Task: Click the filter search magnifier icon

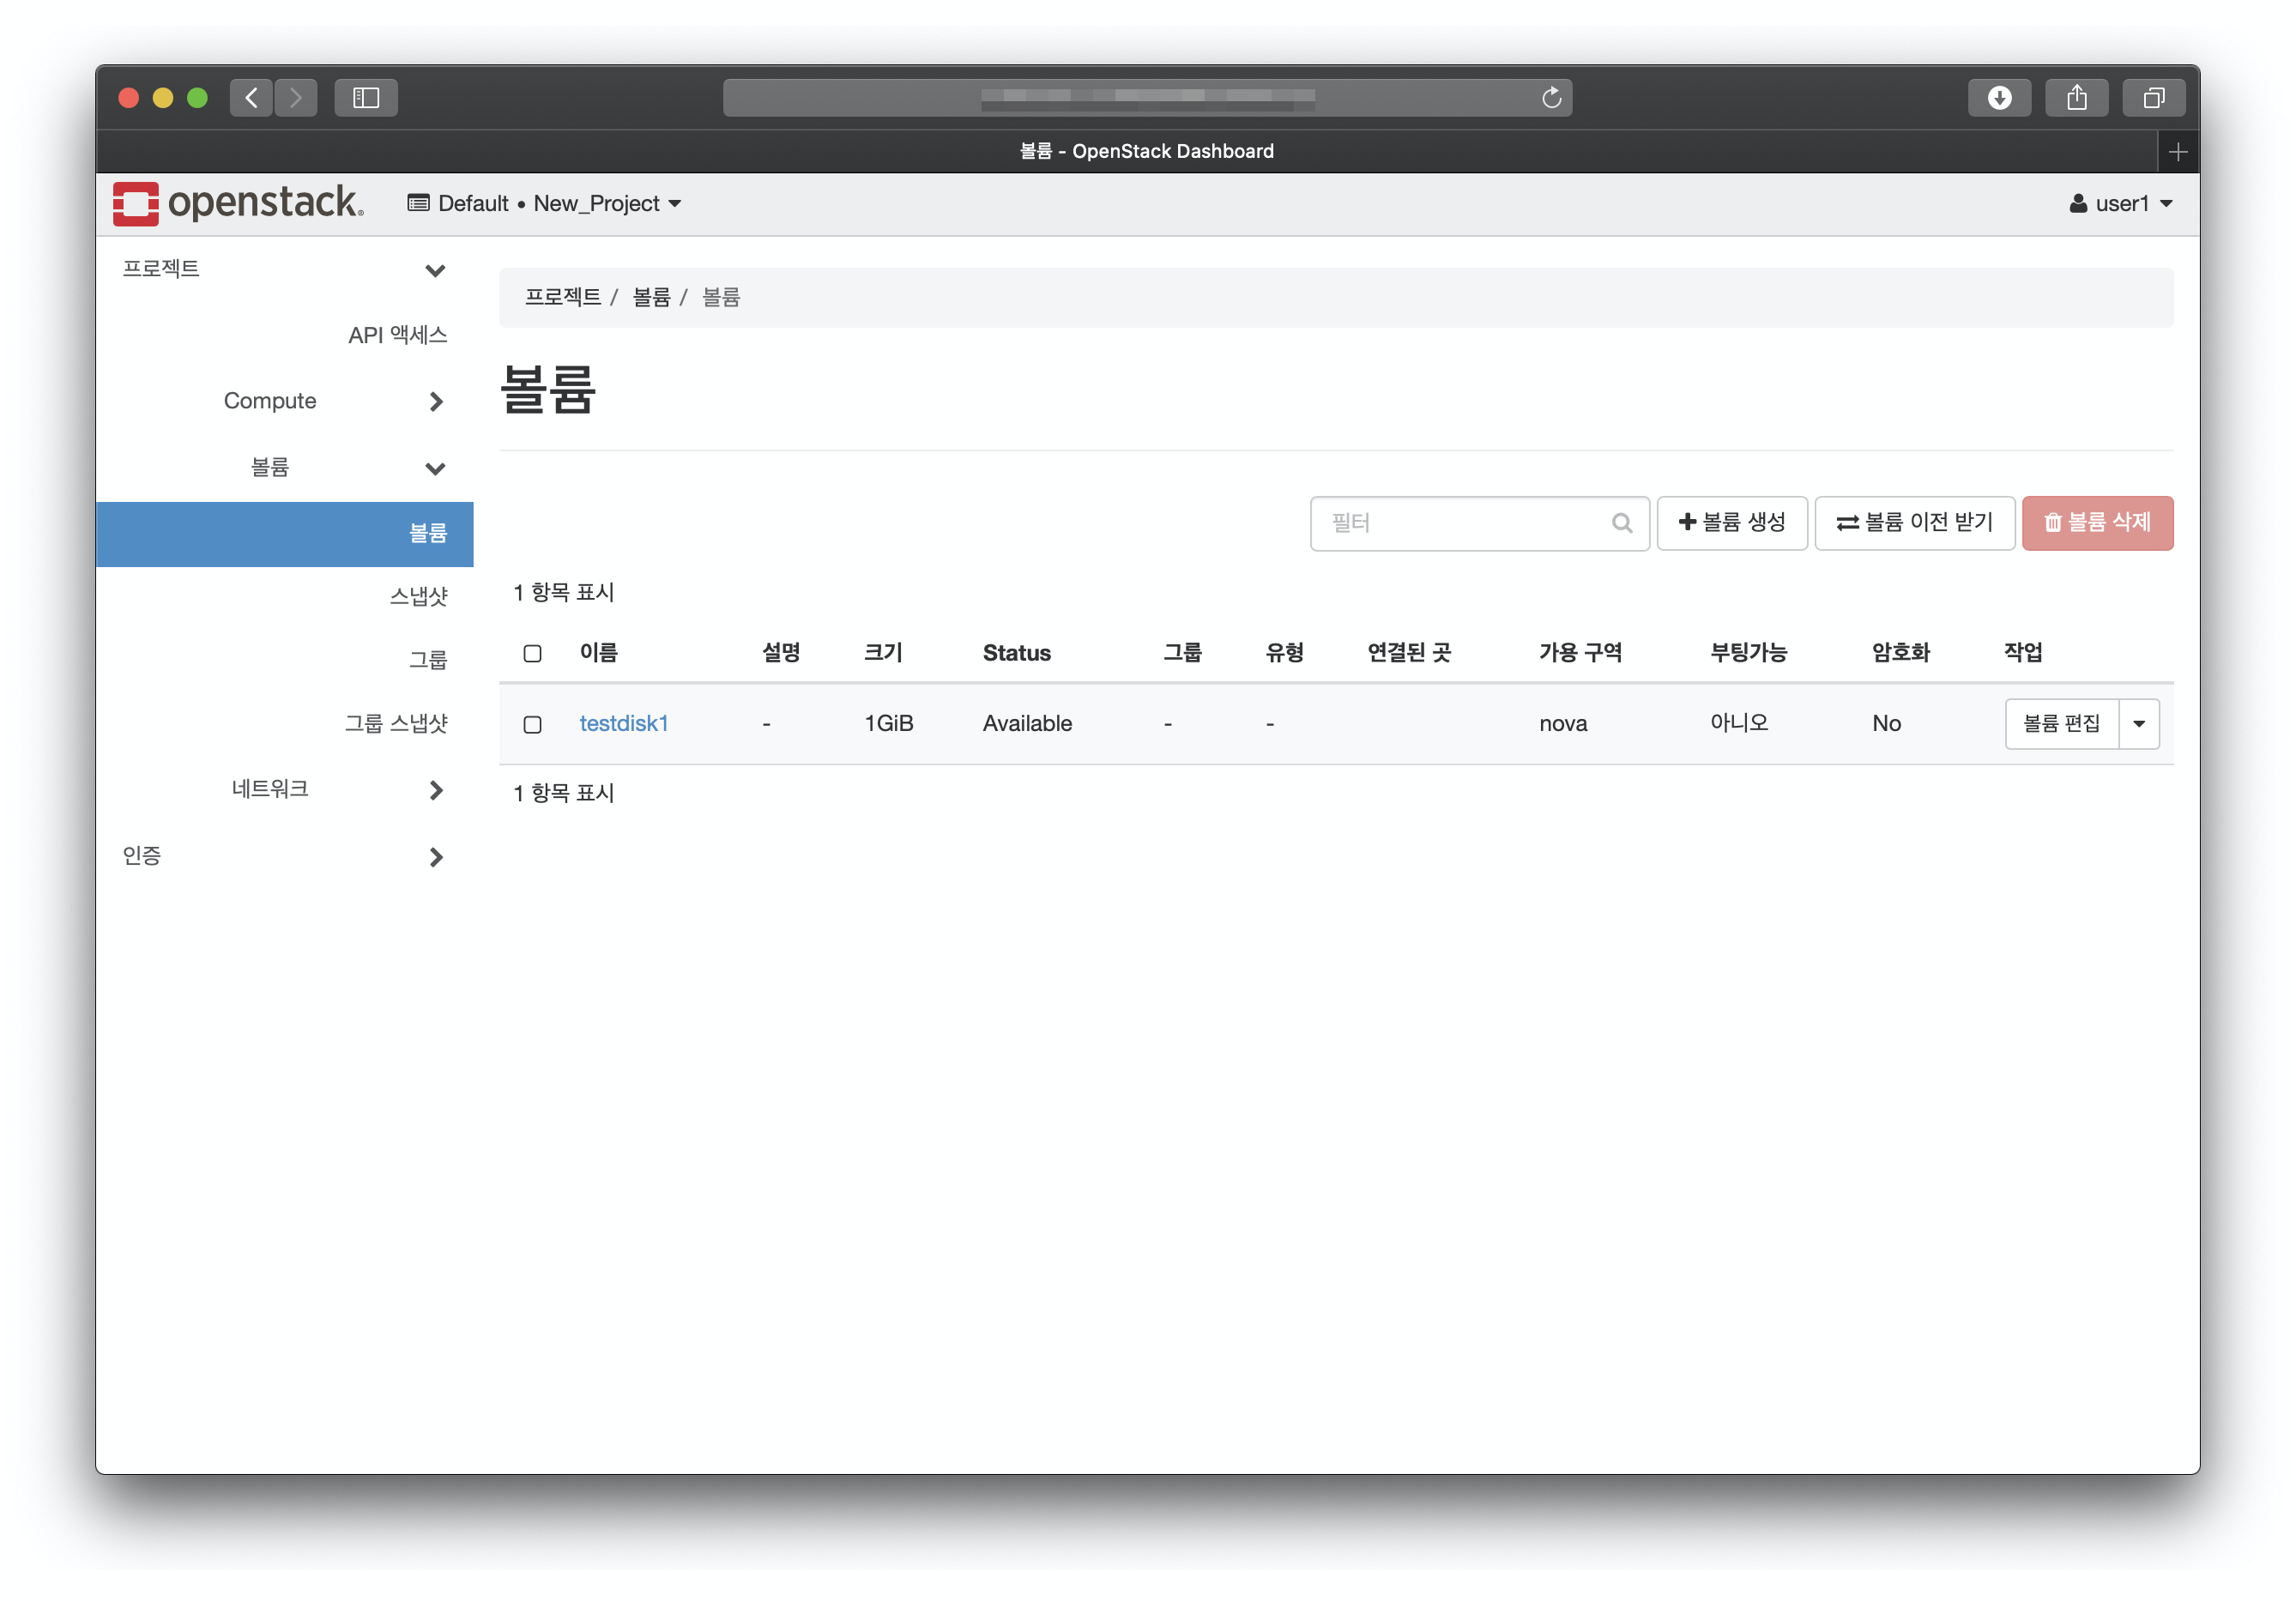Action: tap(1621, 523)
